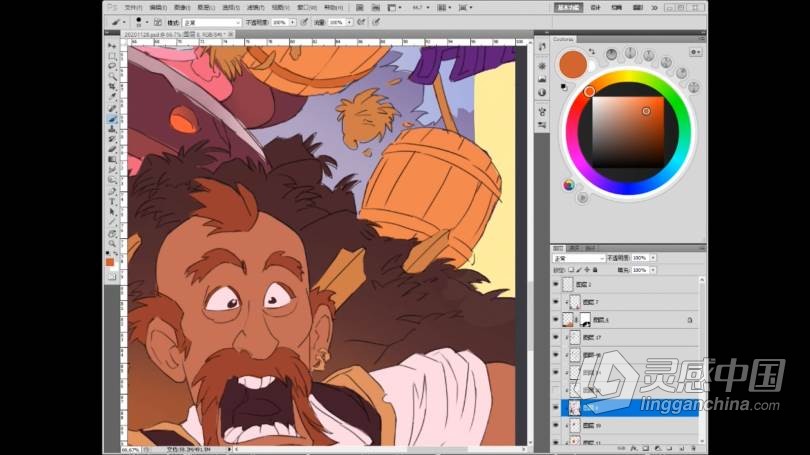Toggle pressure for size icon

[377, 22]
